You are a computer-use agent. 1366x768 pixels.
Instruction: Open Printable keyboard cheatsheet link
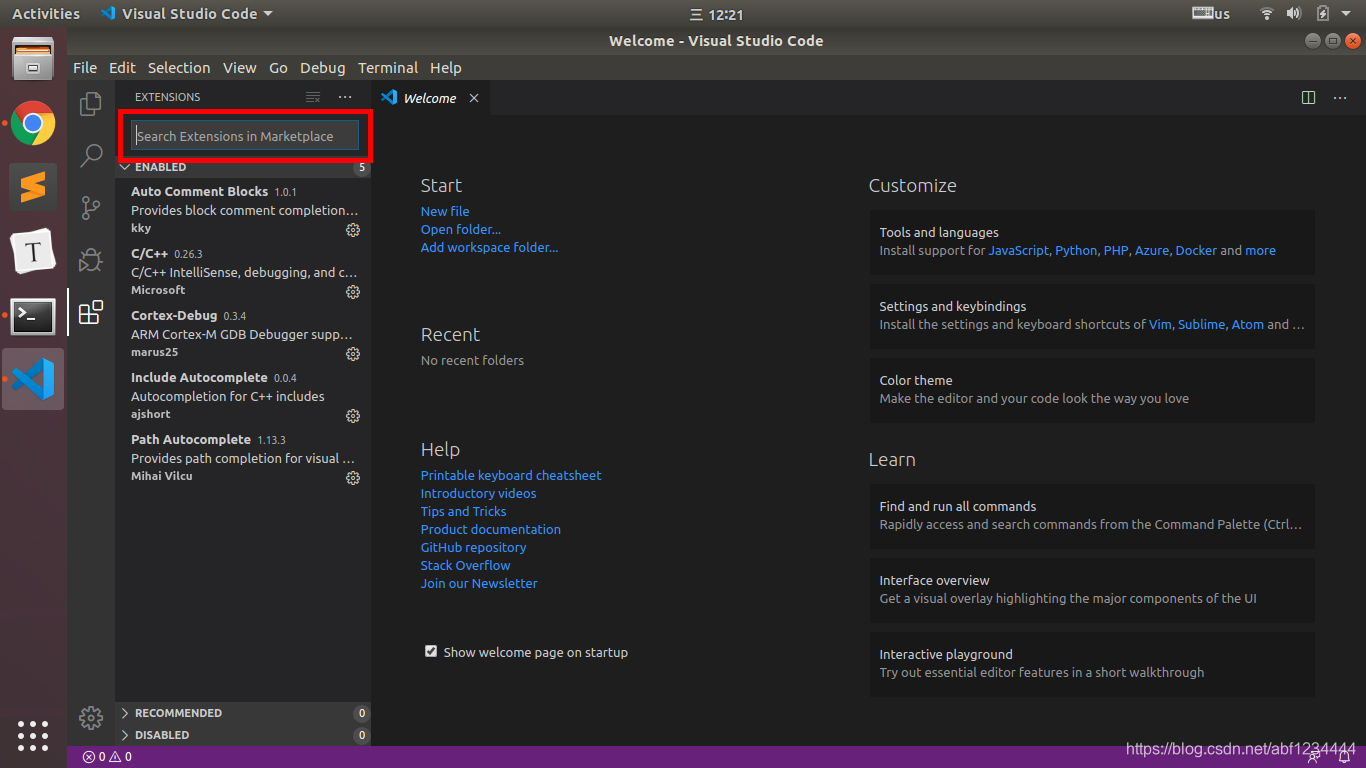511,475
